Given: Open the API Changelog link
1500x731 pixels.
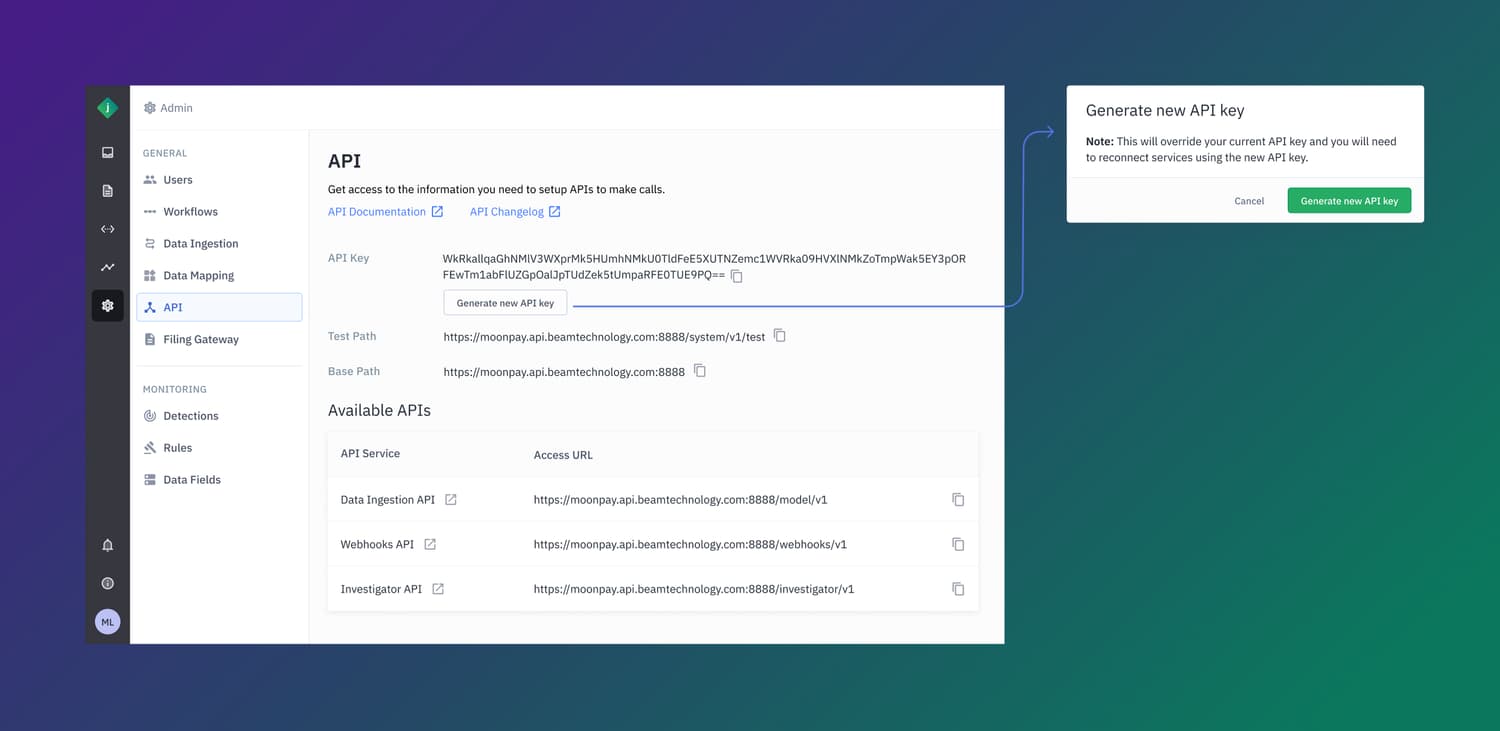Looking at the screenshot, I should (x=515, y=212).
